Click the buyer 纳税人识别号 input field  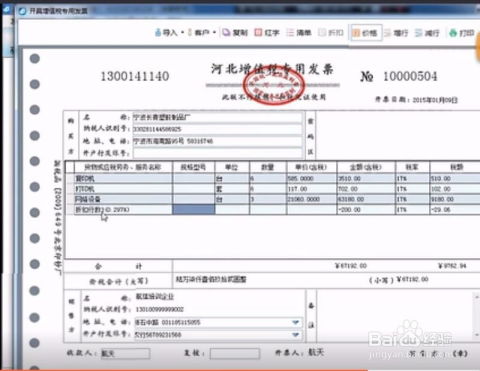pyautogui.click(x=218, y=129)
